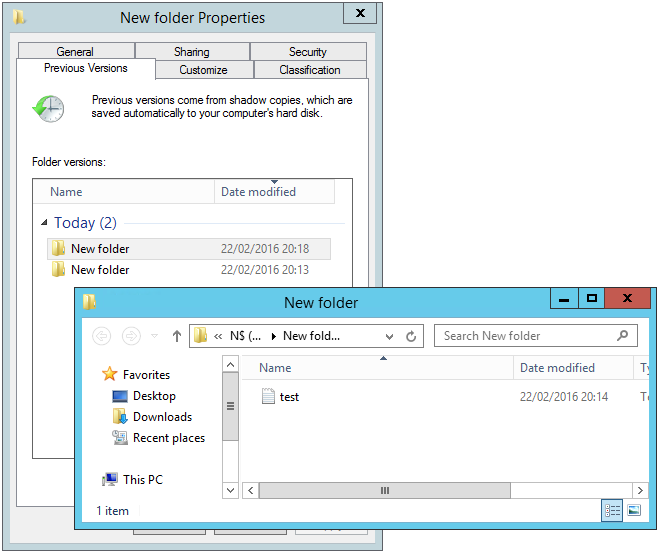Go up one folder level
Image resolution: width=663 pixels, height=558 pixels.
pos(177,336)
